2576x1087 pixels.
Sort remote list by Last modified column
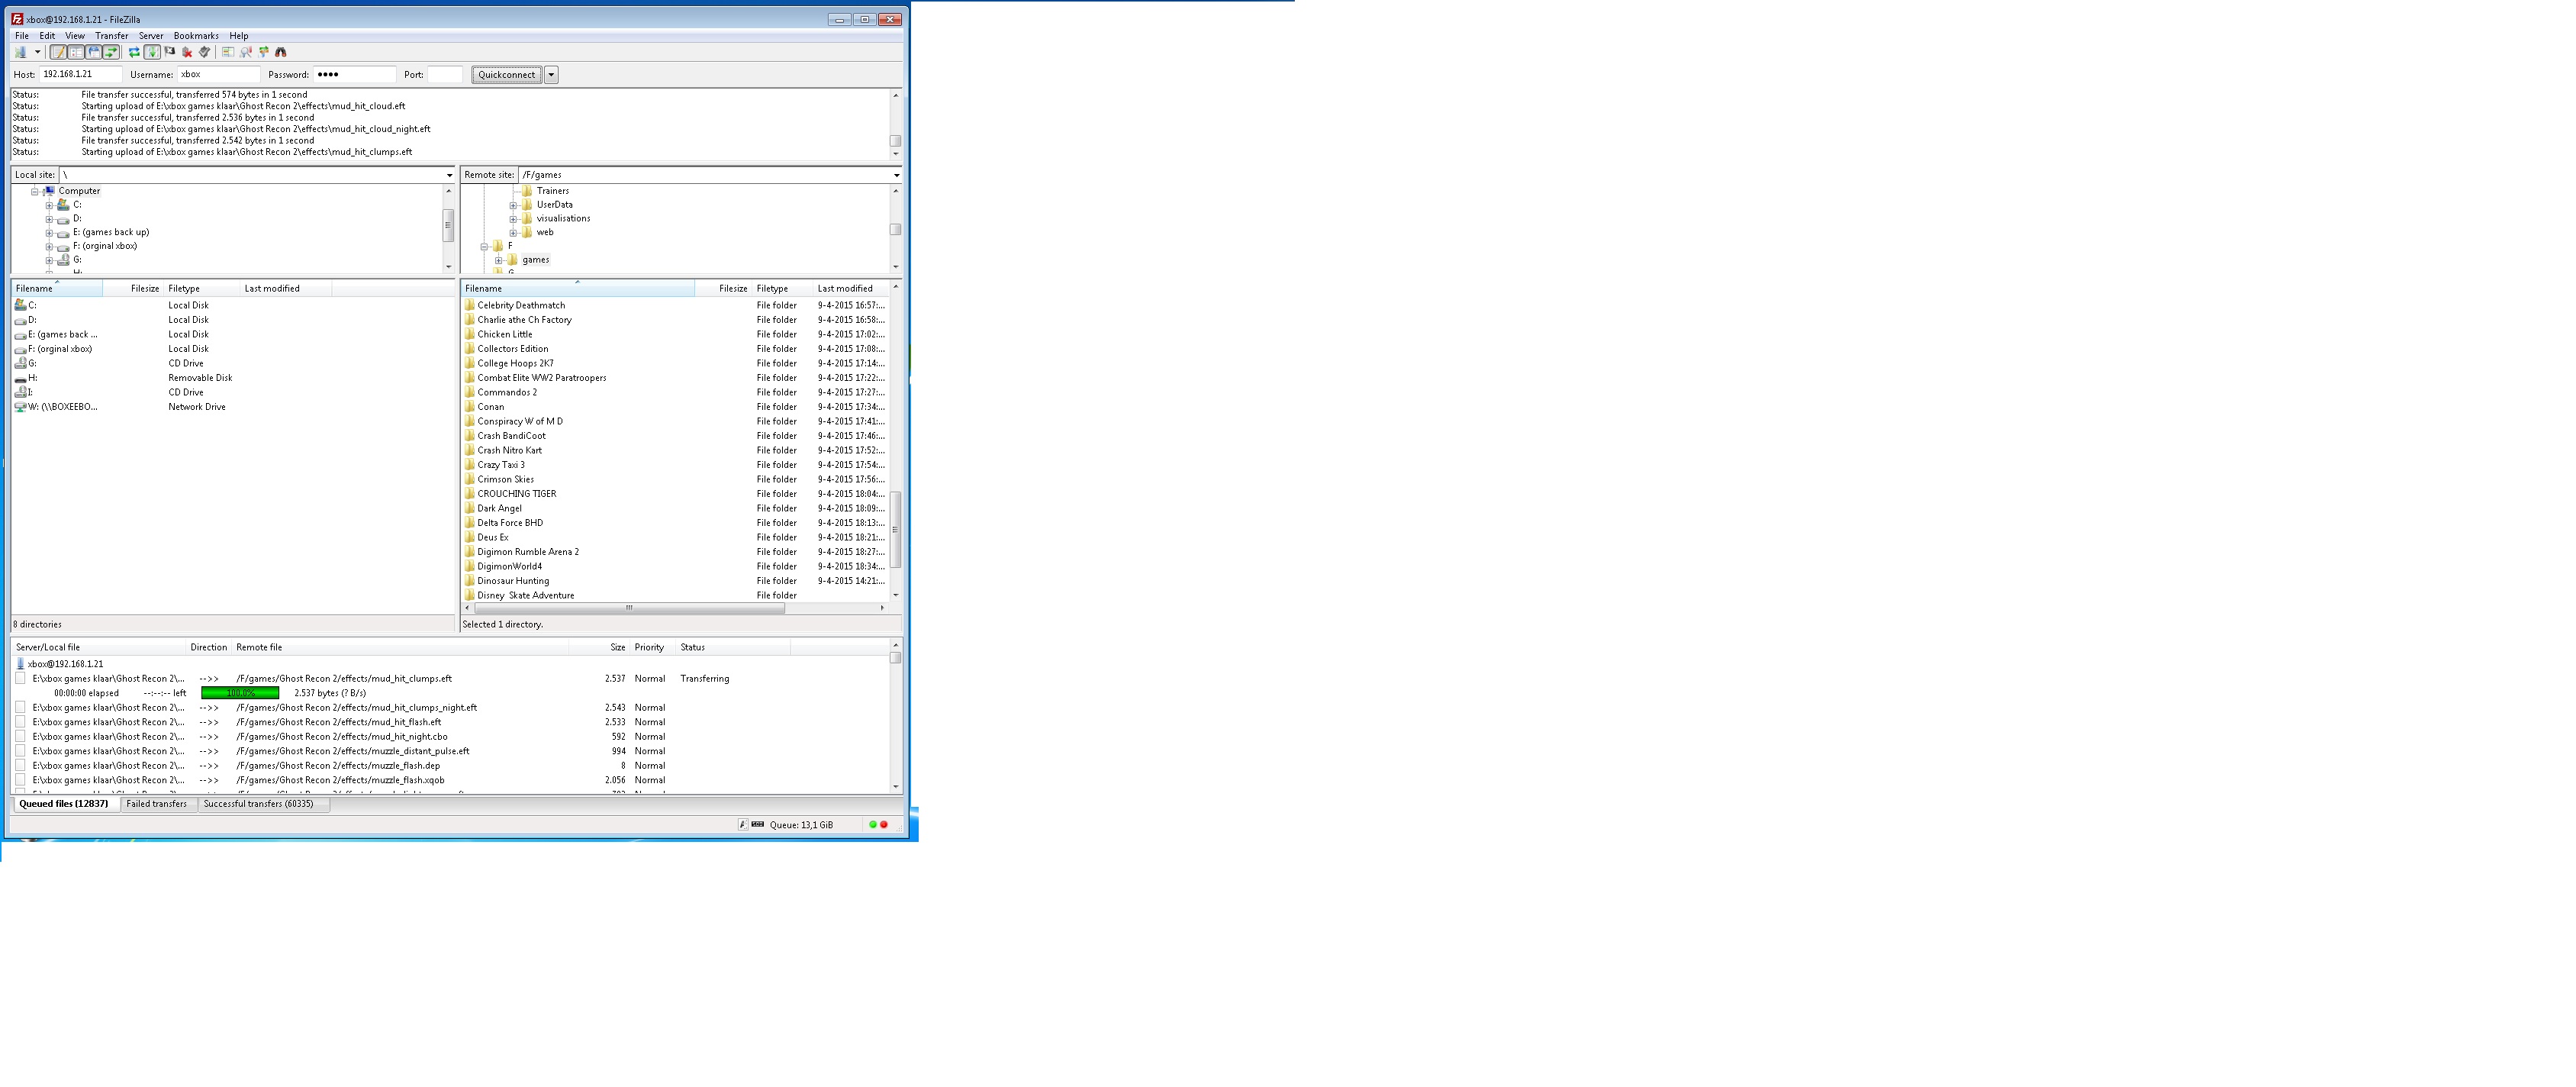(x=850, y=289)
